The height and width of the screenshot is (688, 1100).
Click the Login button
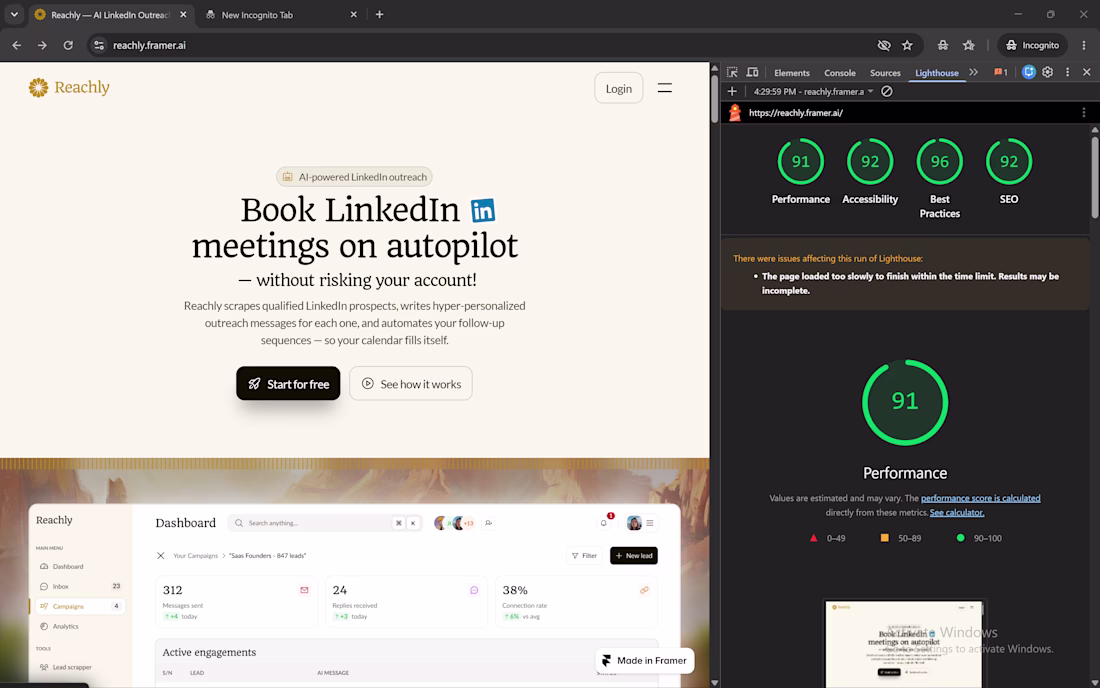pyautogui.click(x=618, y=88)
